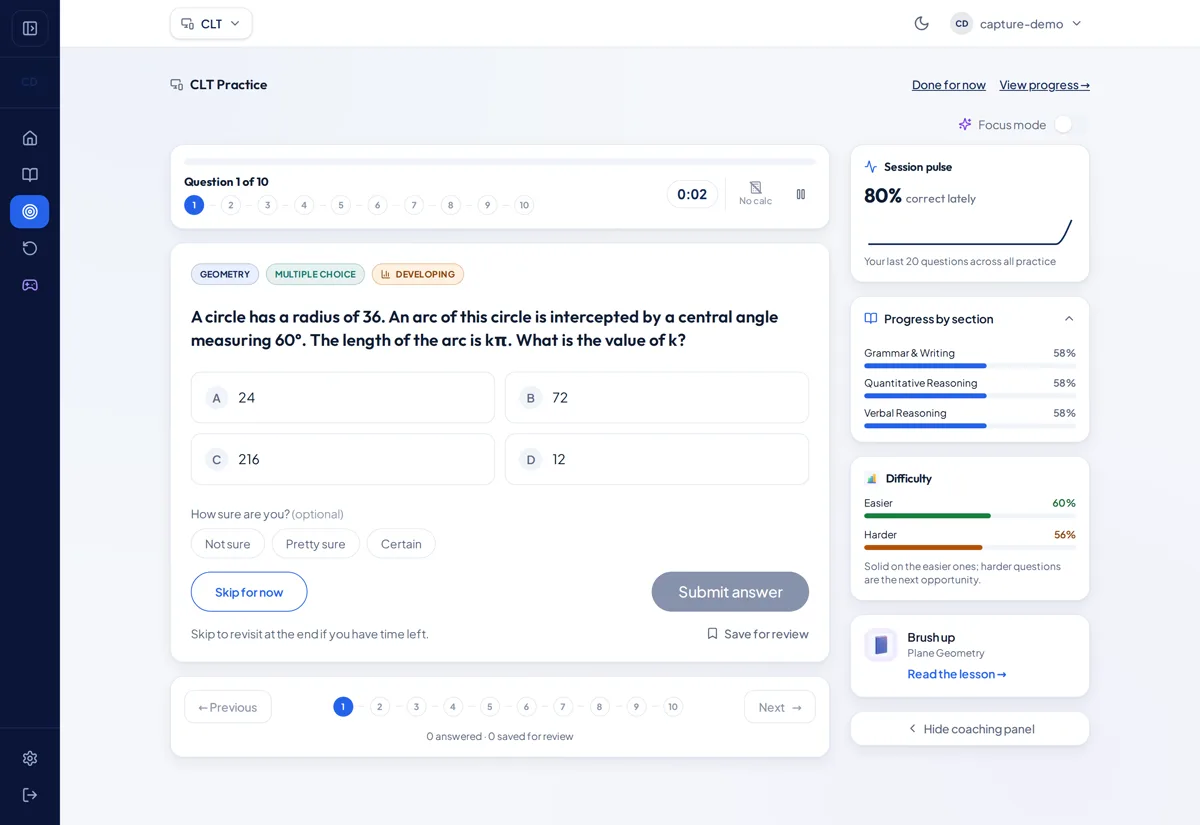Go to question 7 in bottom pagination
1200x825 pixels.
(x=563, y=707)
